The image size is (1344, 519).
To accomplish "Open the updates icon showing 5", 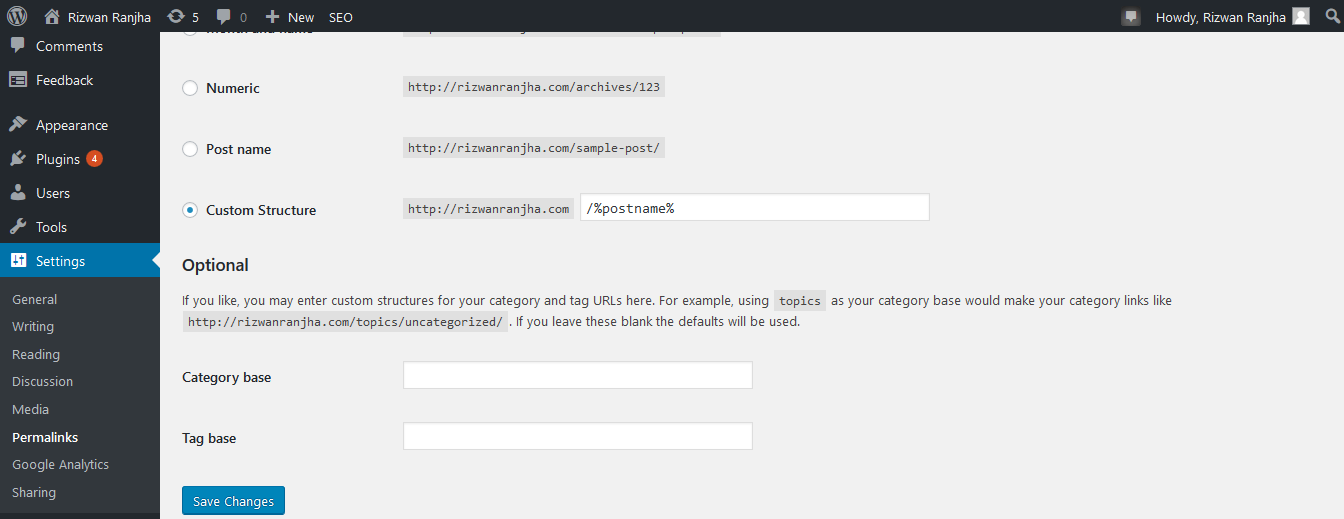I will point(176,16).
